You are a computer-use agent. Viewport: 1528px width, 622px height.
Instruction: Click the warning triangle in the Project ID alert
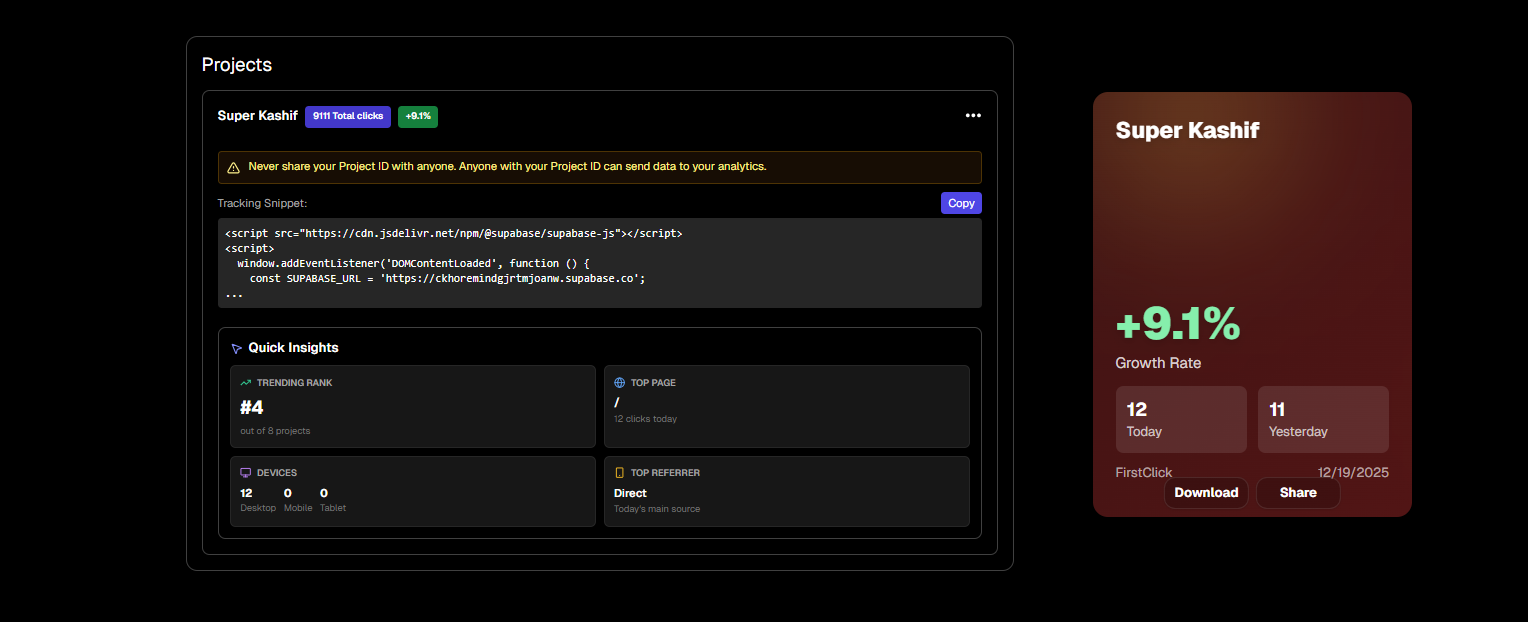point(232,166)
